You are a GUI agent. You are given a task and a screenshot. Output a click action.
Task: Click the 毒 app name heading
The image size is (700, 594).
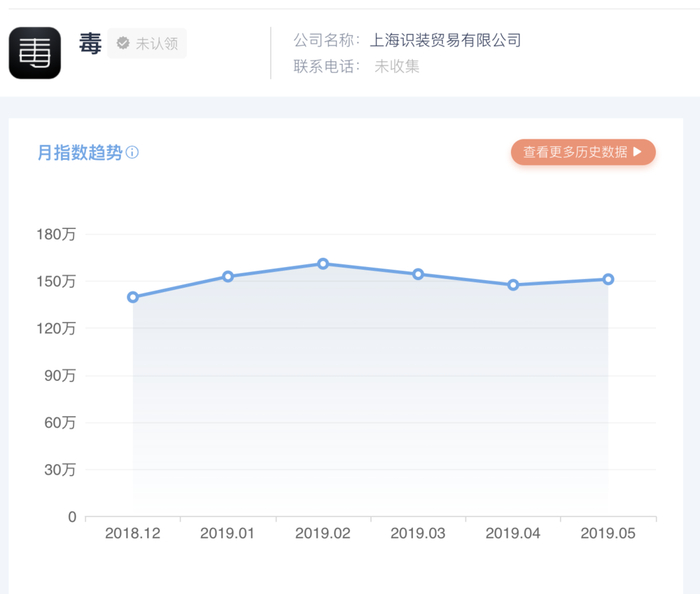pyautogui.click(x=90, y=44)
